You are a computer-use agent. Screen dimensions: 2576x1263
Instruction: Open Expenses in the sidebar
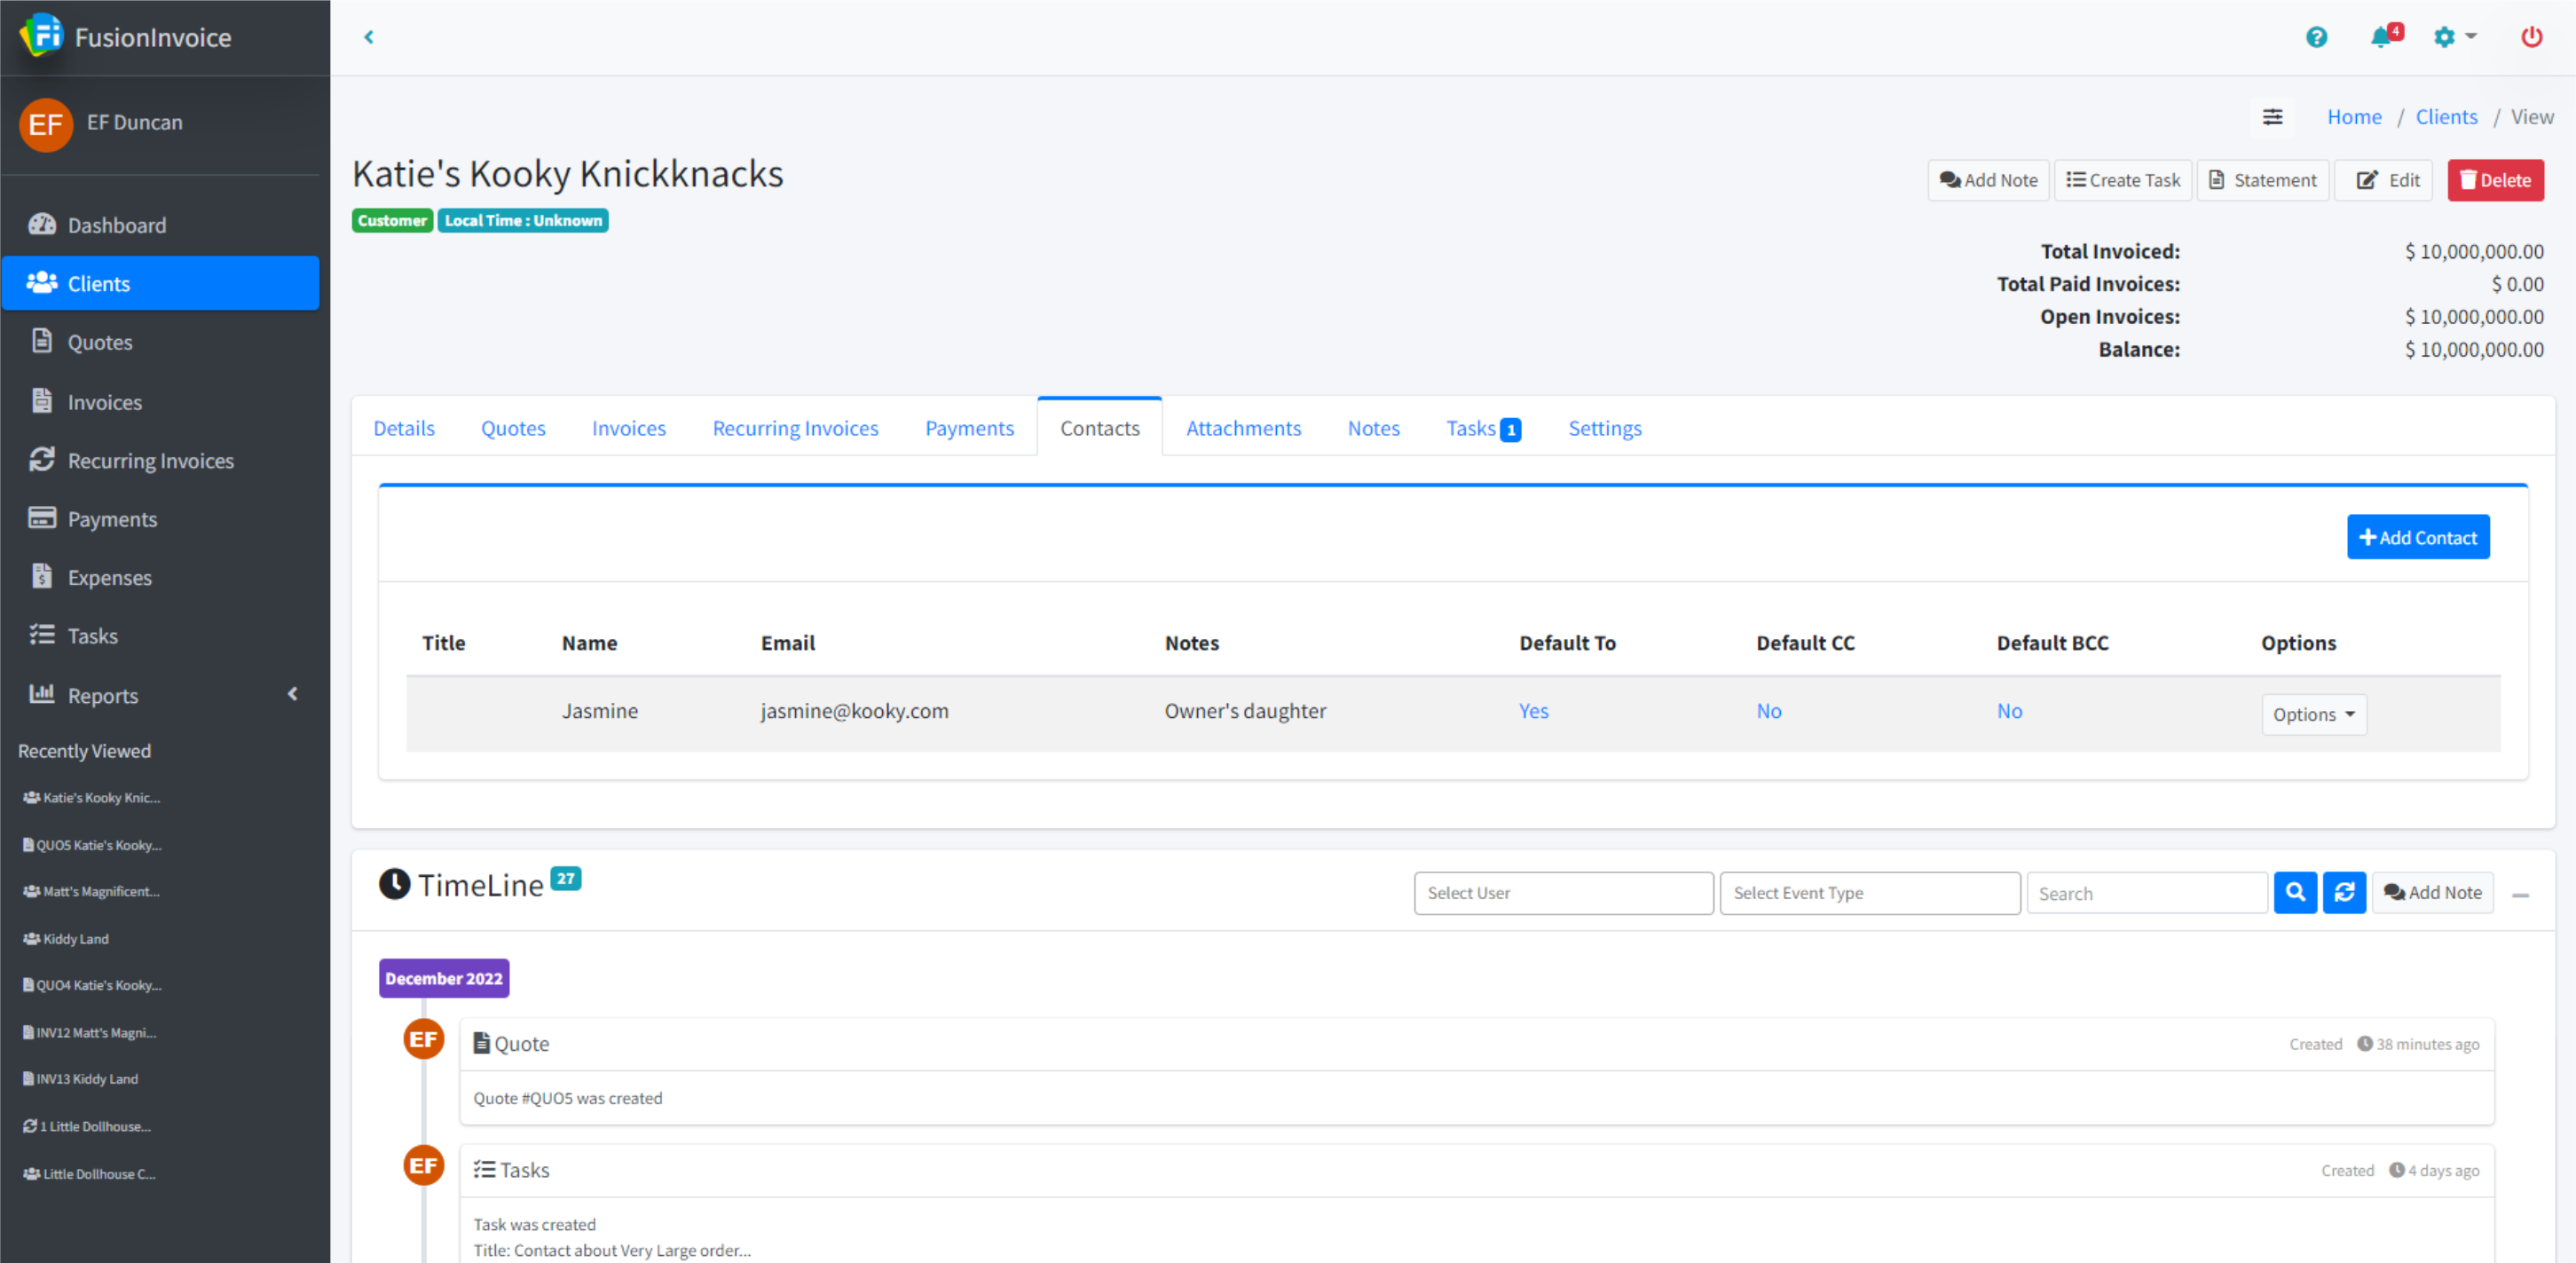click(x=109, y=577)
